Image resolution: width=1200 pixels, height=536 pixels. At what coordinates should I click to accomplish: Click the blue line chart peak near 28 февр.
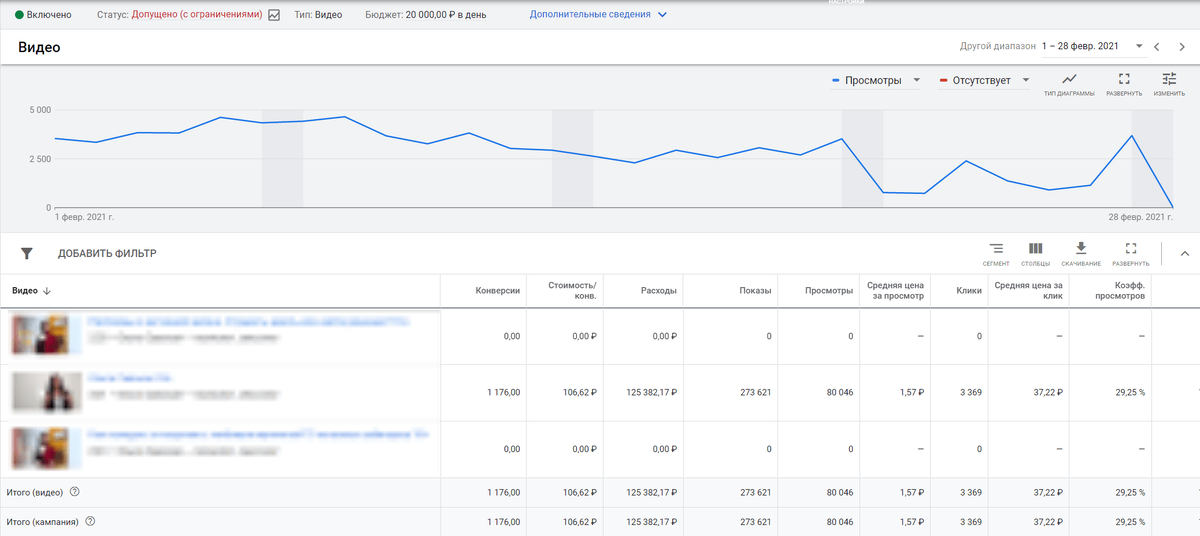coord(1131,136)
